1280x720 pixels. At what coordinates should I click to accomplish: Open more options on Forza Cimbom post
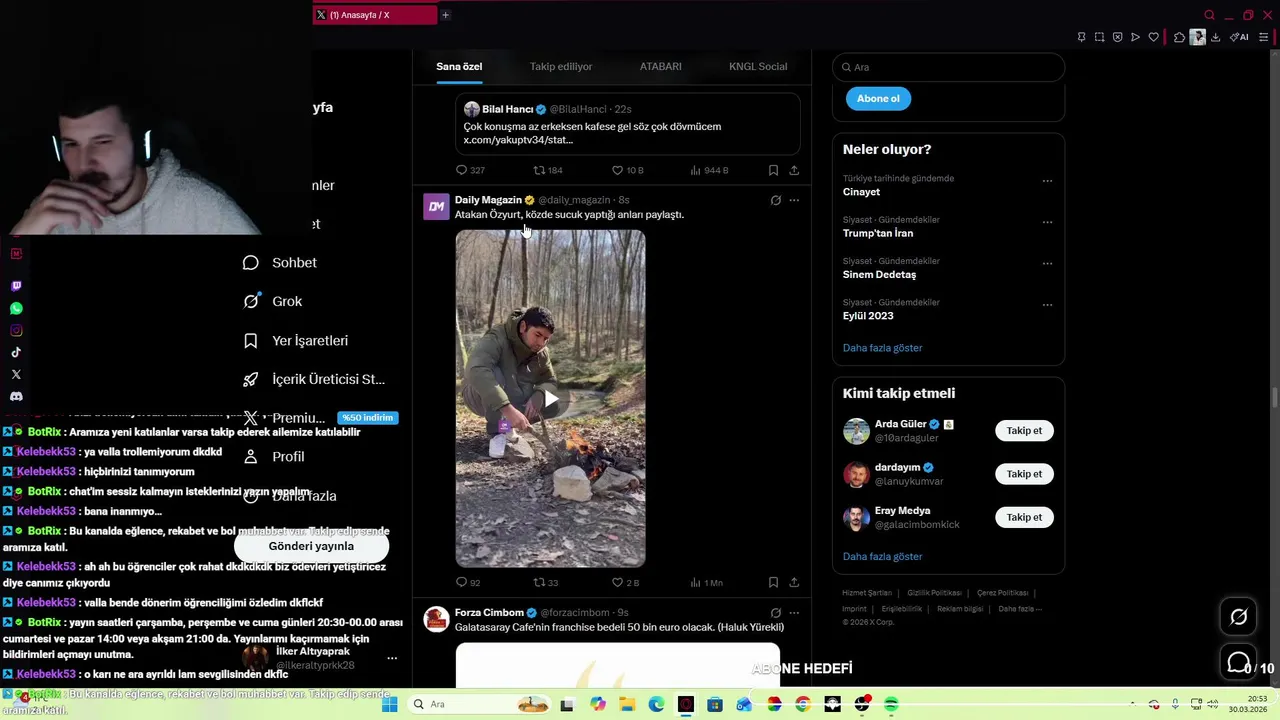[794, 613]
